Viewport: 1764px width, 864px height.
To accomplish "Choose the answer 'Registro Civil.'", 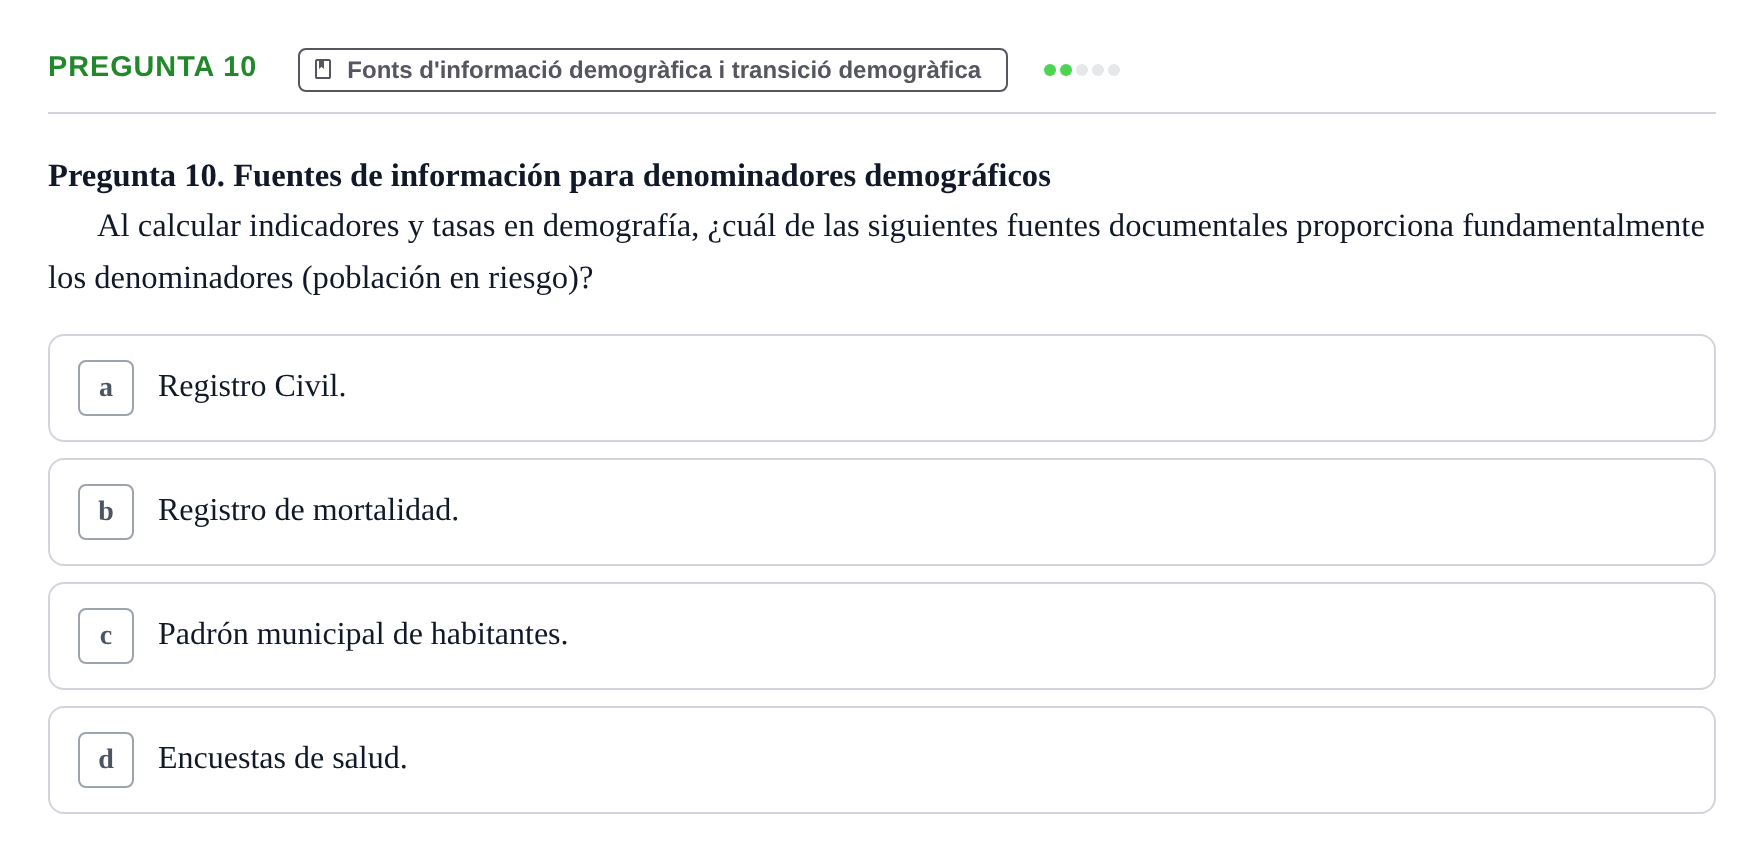I will 881,388.
